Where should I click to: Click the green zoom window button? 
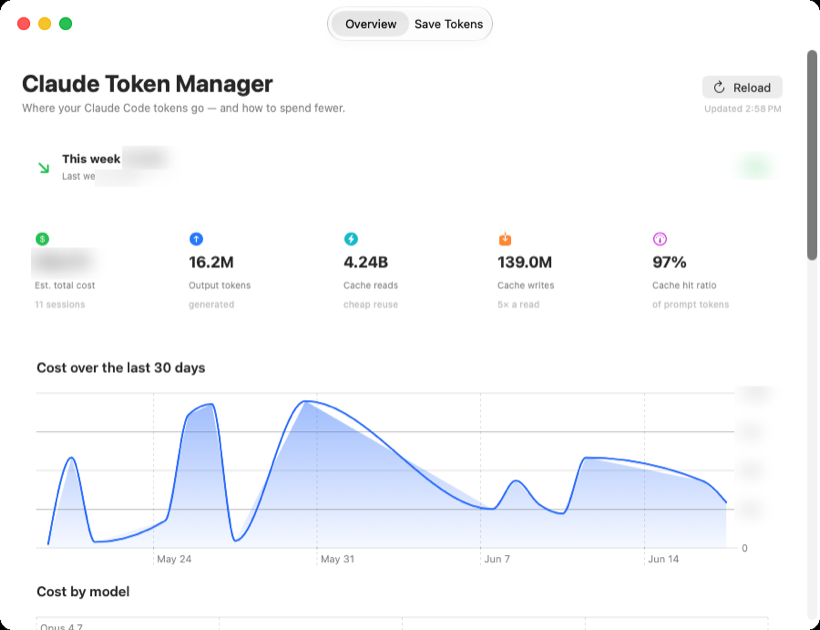65,24
